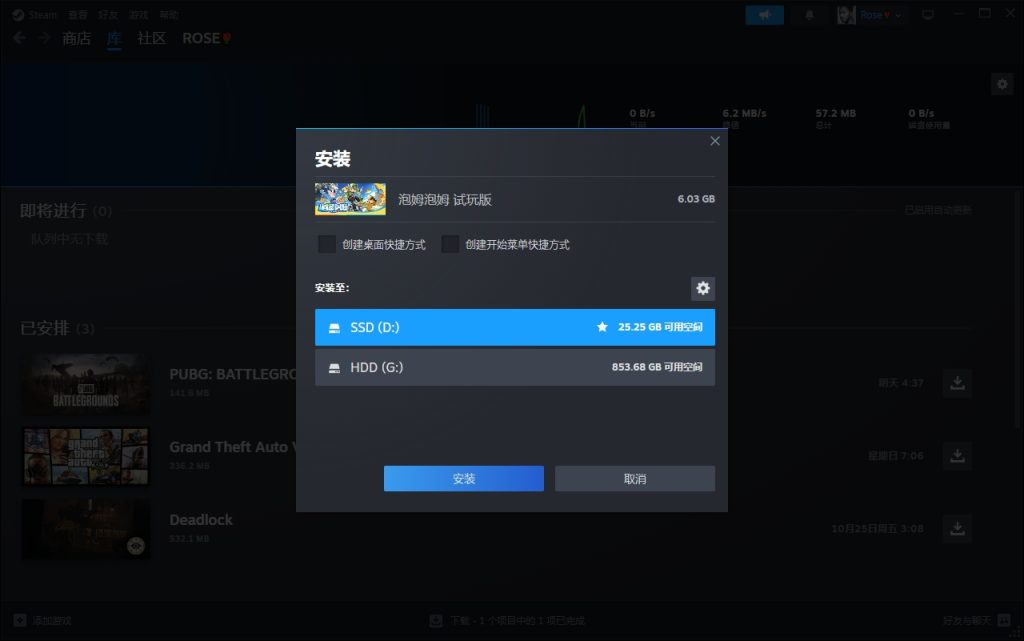
Task: Click the drive icon on SSD (D:)
Action: [x=334, y=328]
